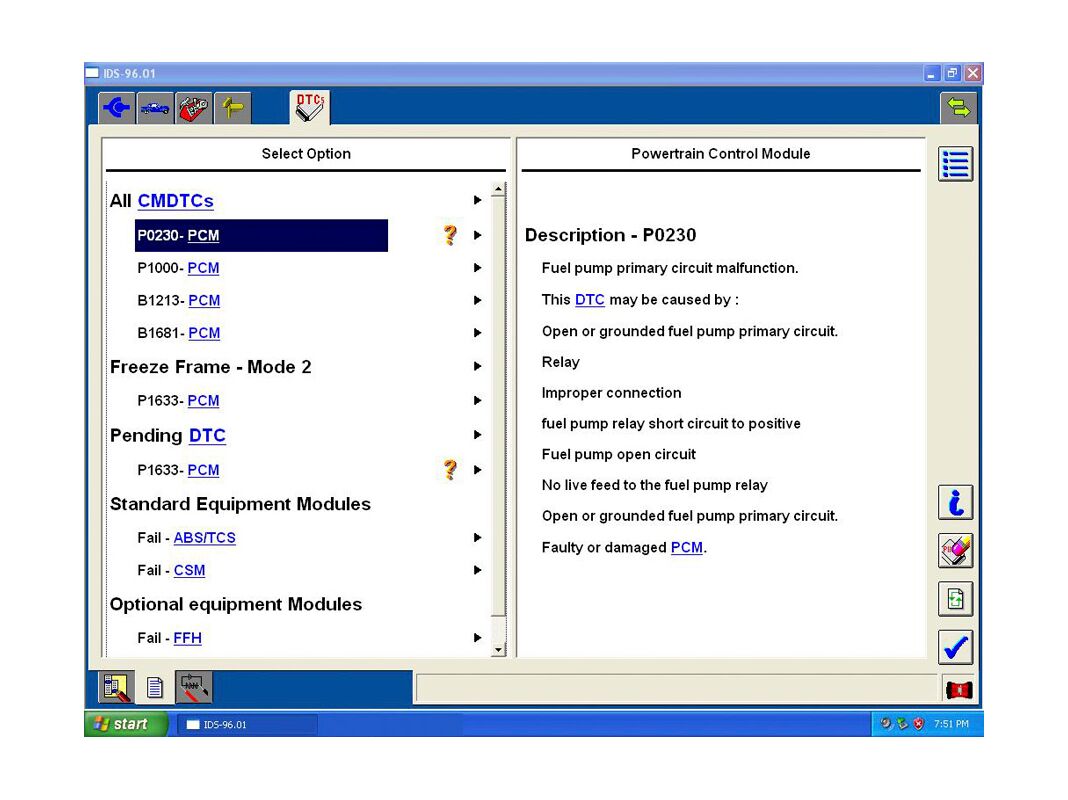This screenshot has width=1068, height=800.
Task: Open the red manual icon at bottom right
Action: pyautogui.click(x=957, y=689)
